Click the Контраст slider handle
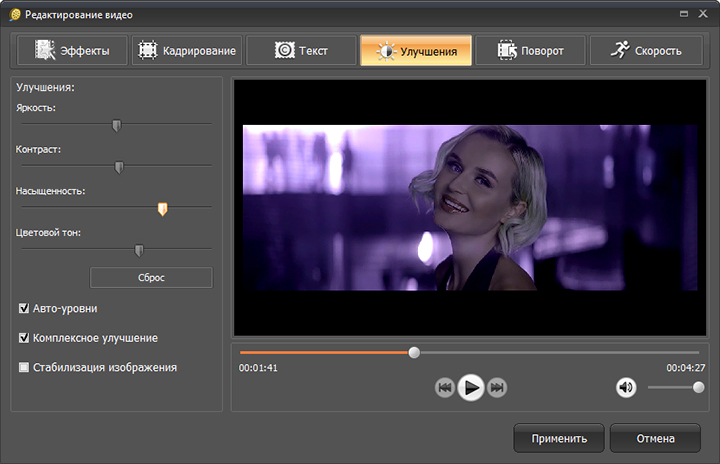The width and height of the screenshot is (720, 464). pyautogui.click(x=119, y=167)
